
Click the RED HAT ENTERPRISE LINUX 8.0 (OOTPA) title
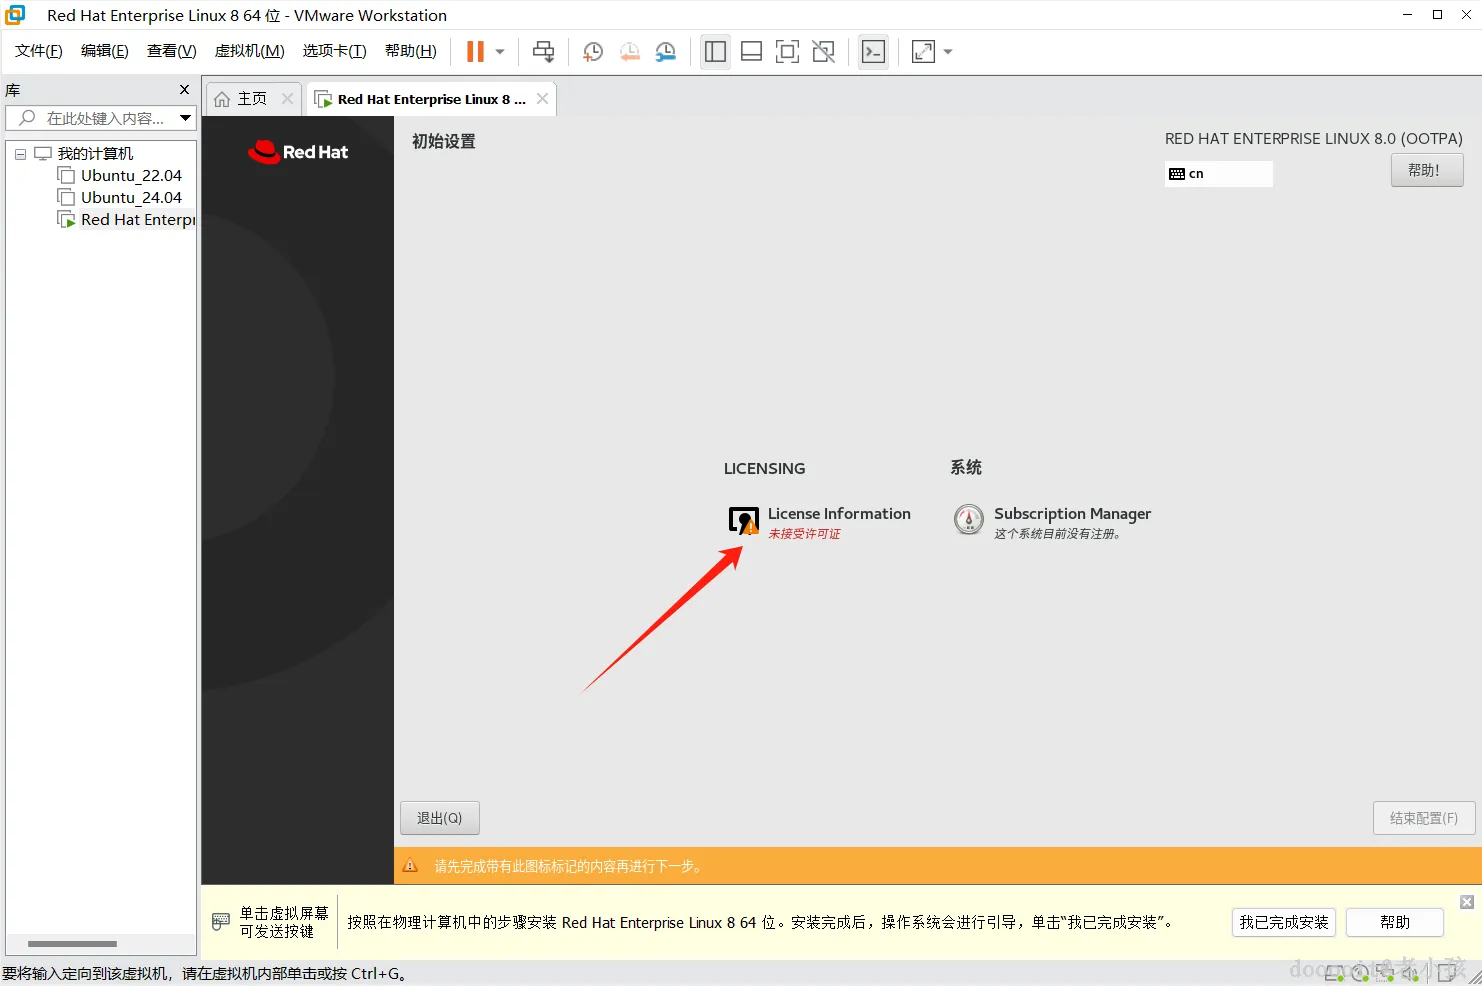pyautogui.click(x=1314, y=139)
